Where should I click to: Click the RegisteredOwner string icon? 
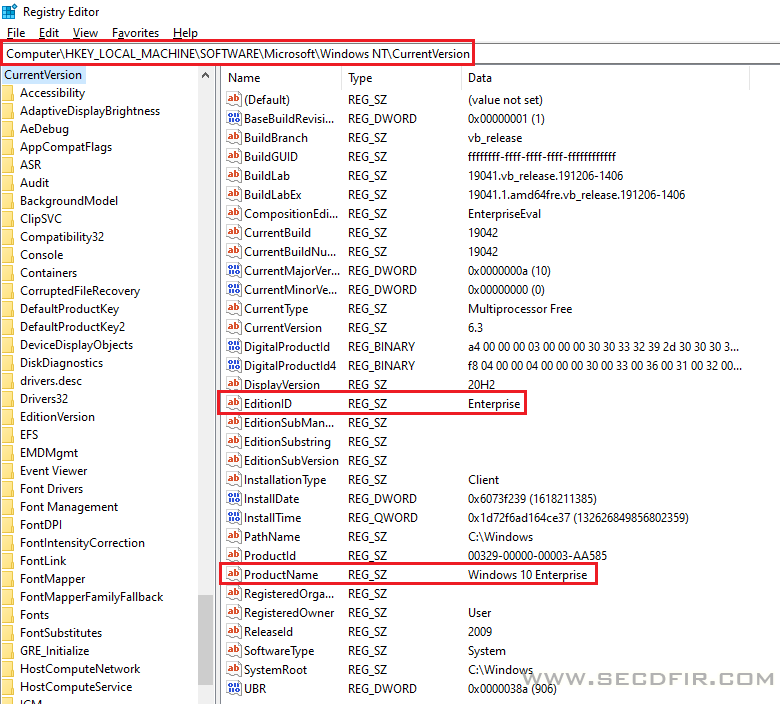pyautogui.click(x=234, y=612)
